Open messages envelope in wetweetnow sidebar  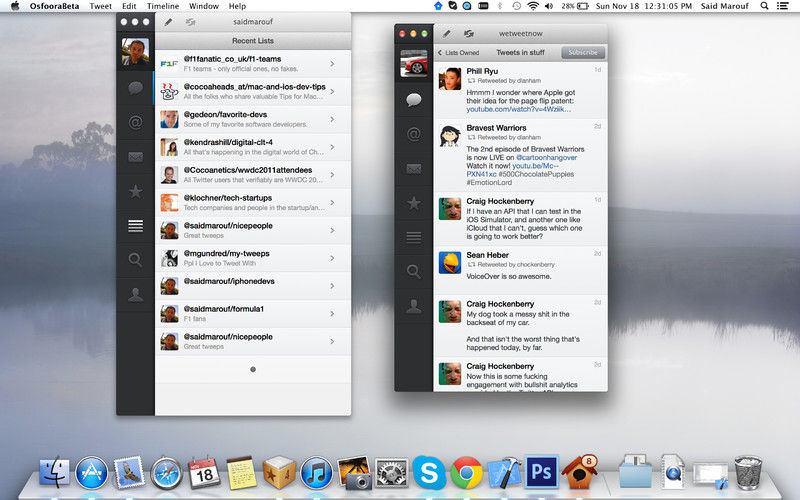(x=414, y=169)
